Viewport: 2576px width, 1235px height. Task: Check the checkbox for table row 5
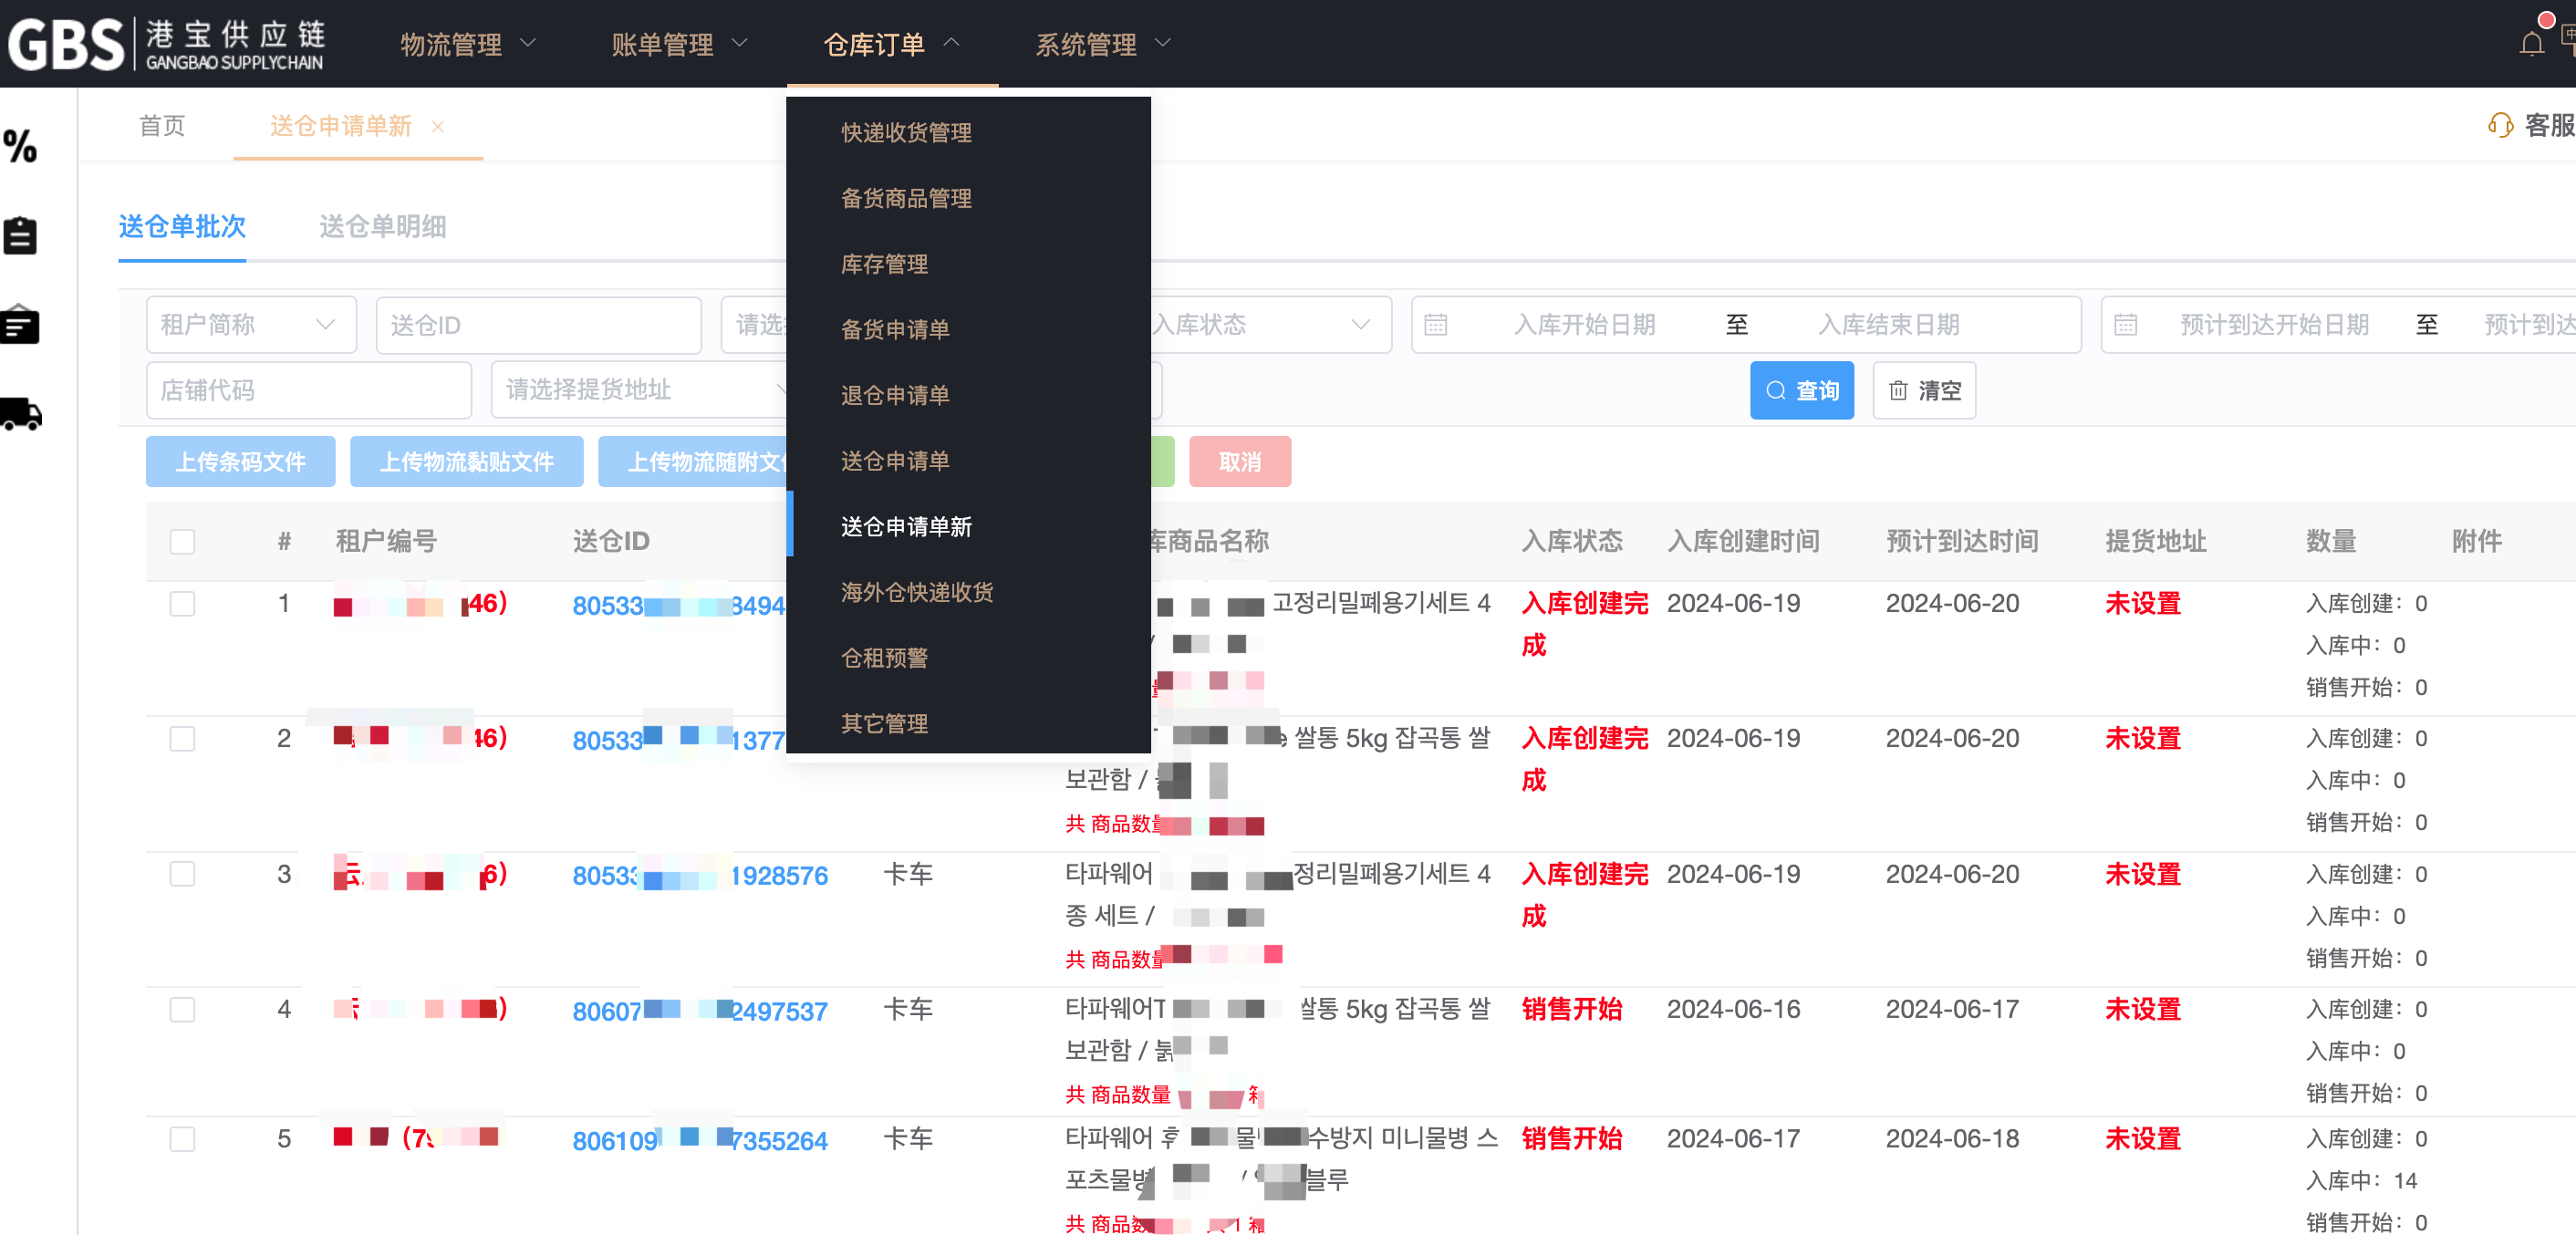coord(182,1139)
